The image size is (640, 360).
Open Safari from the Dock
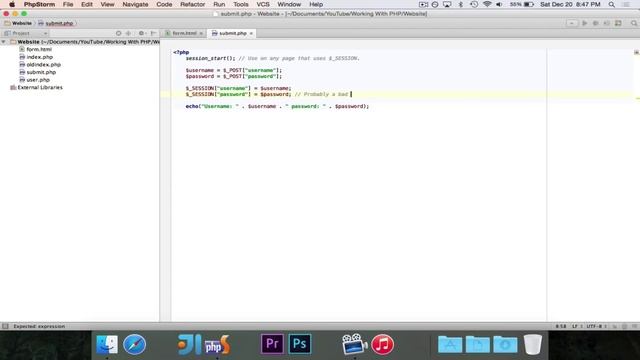point(134,344)
